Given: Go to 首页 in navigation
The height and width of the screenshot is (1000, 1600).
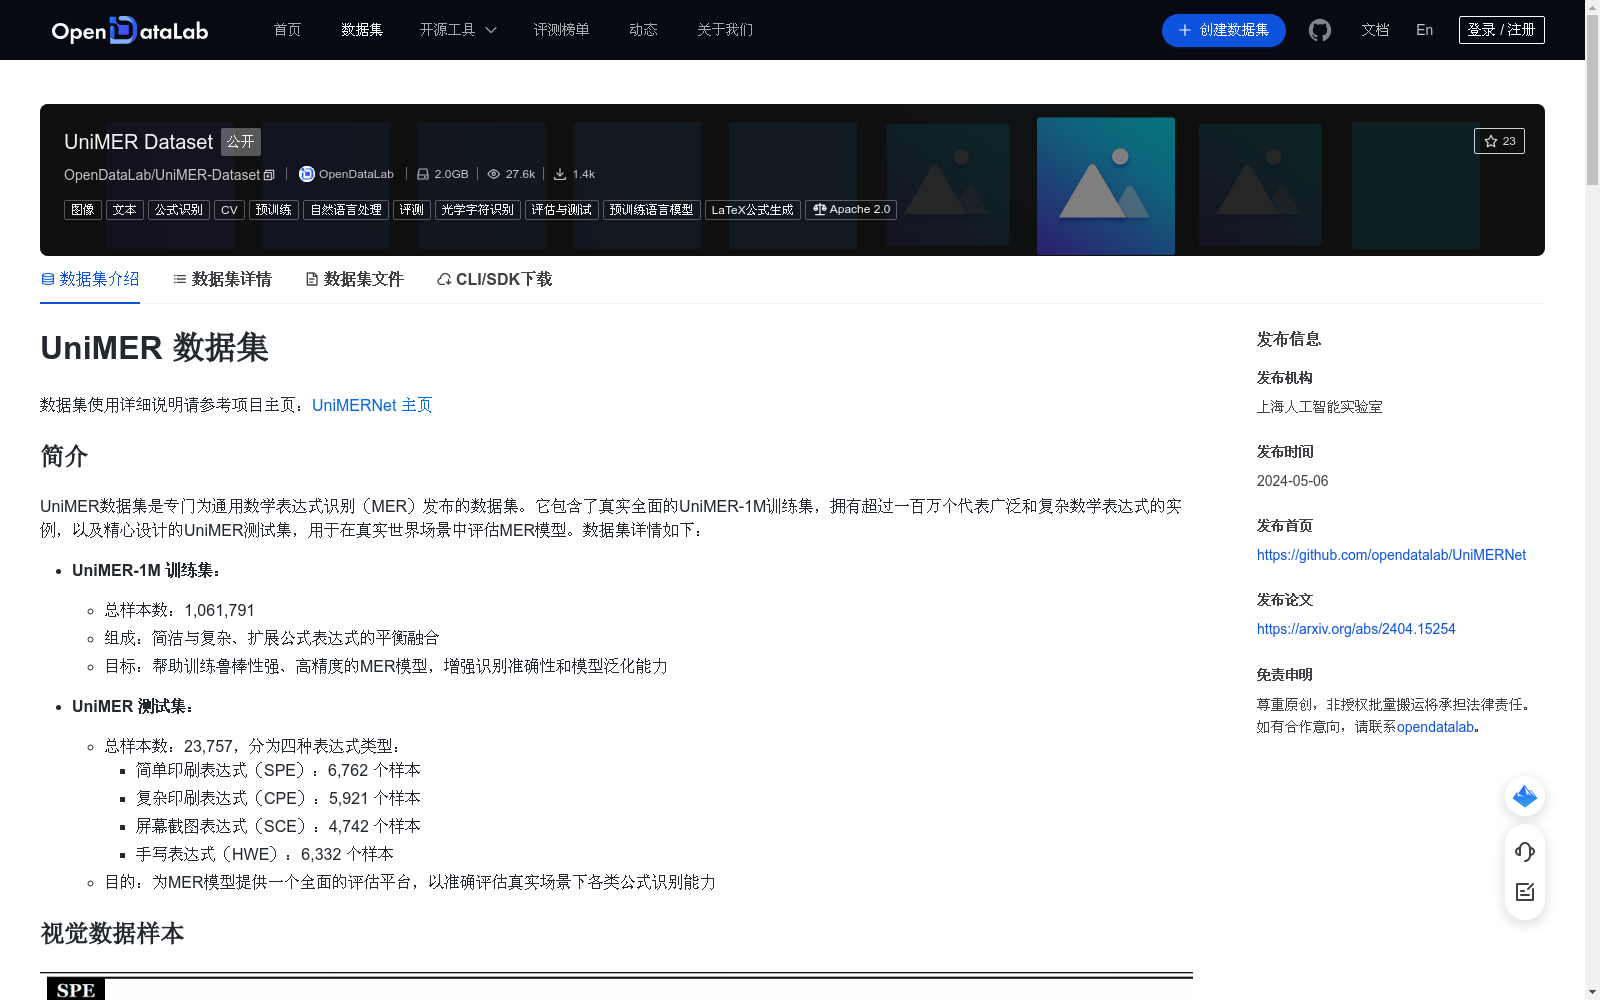Looking at the screenshot, I should pos(287,30).
